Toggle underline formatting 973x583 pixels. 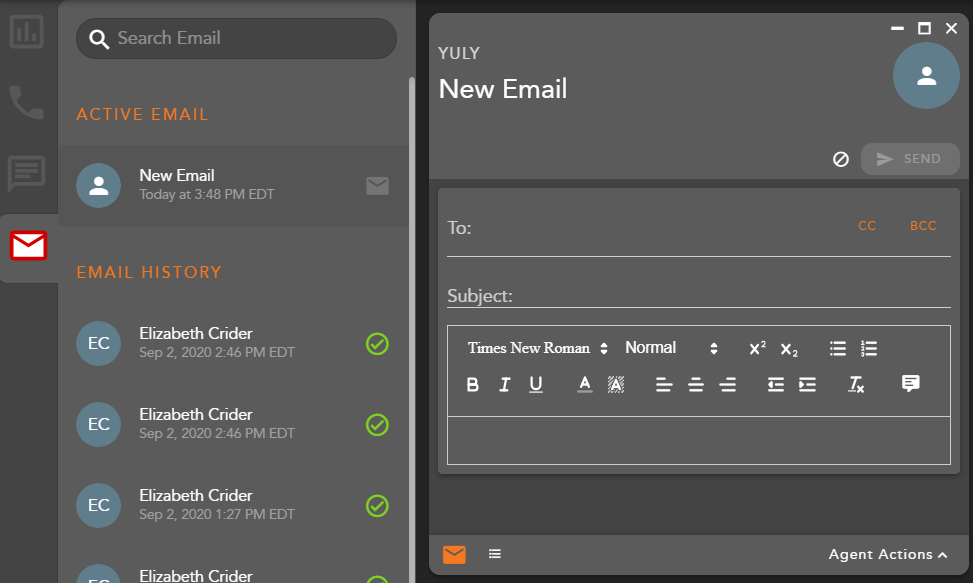click(x=536, y=385)
